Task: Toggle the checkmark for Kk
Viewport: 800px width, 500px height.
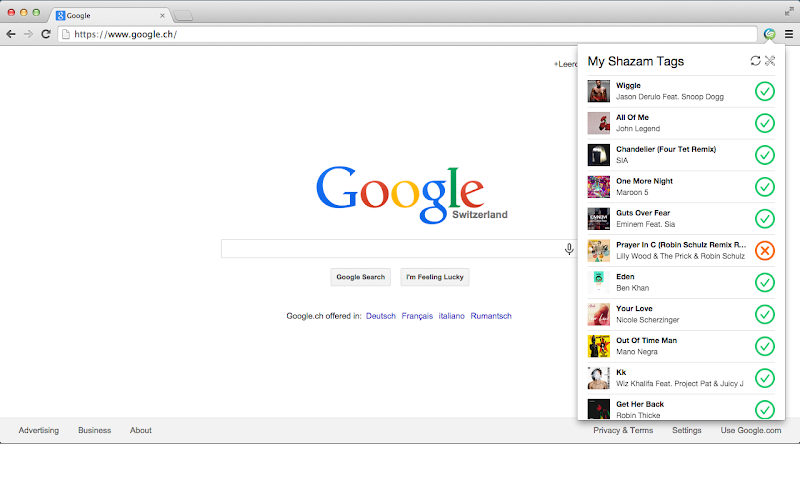Action: [x=764, y=378]
